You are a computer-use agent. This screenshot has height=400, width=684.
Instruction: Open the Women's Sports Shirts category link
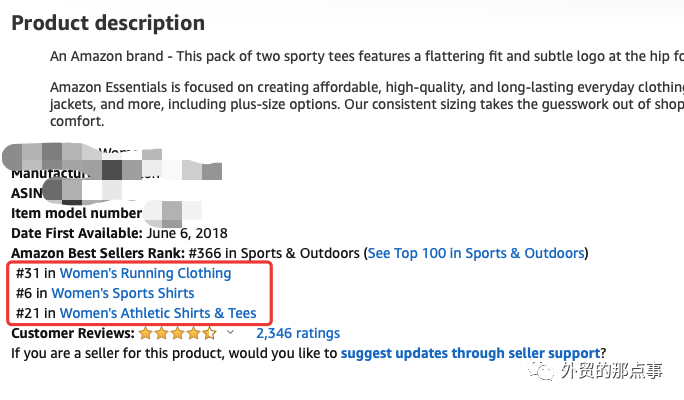(x=123, y=293)
